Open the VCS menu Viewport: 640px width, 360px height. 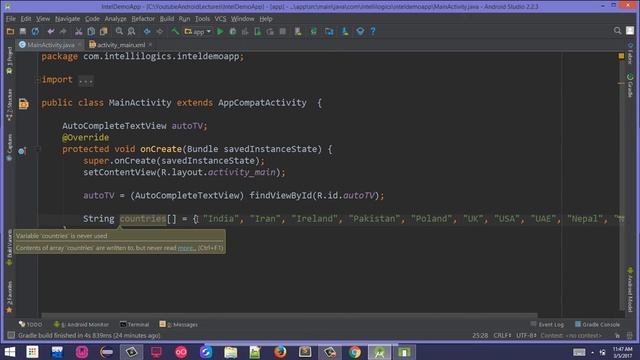(220, 19)
